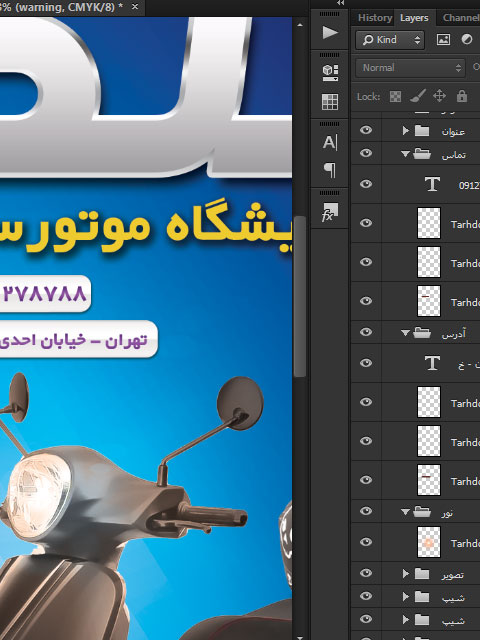Hide the آدرس group with eye icon
The width and height of the screenshot is (480, 640).
366,332
